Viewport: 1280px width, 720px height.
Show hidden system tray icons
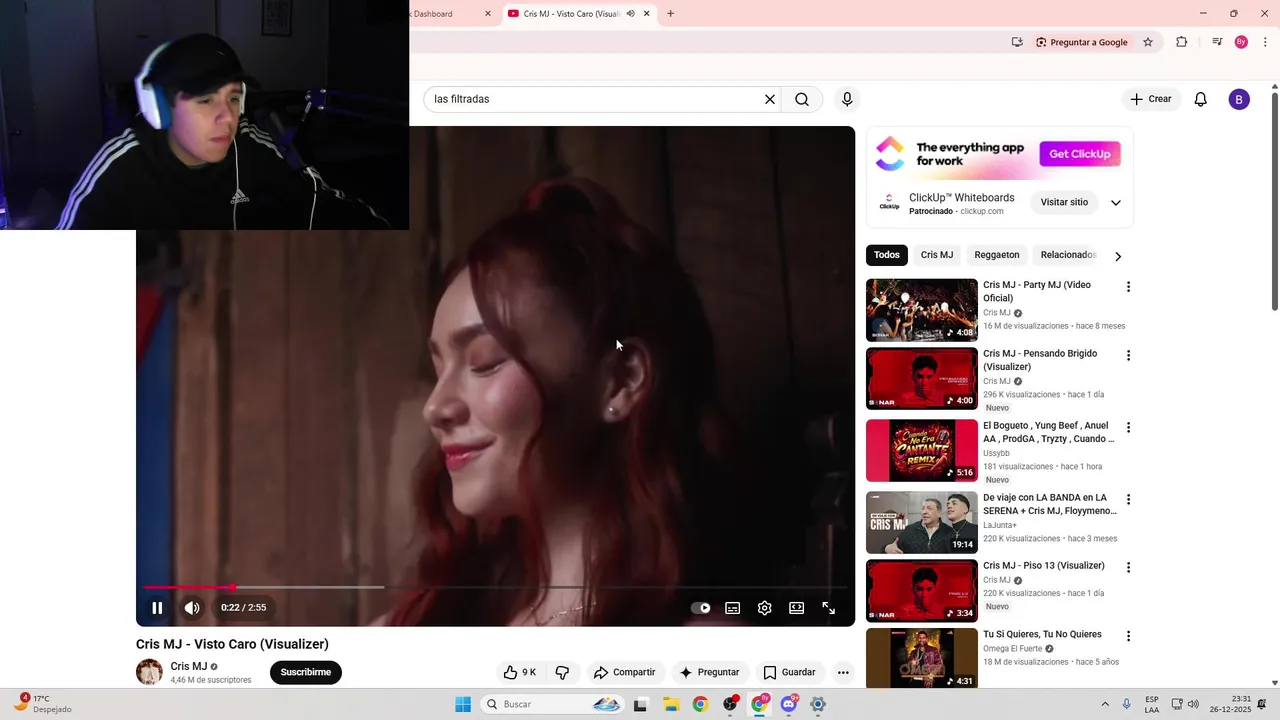point(1105,704)
